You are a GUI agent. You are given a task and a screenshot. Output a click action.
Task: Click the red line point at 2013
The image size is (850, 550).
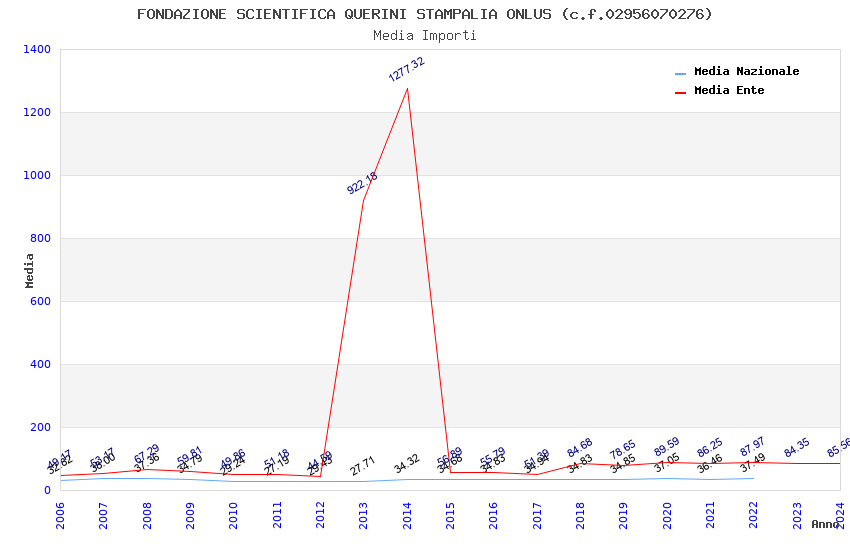[x=363, y=200]
